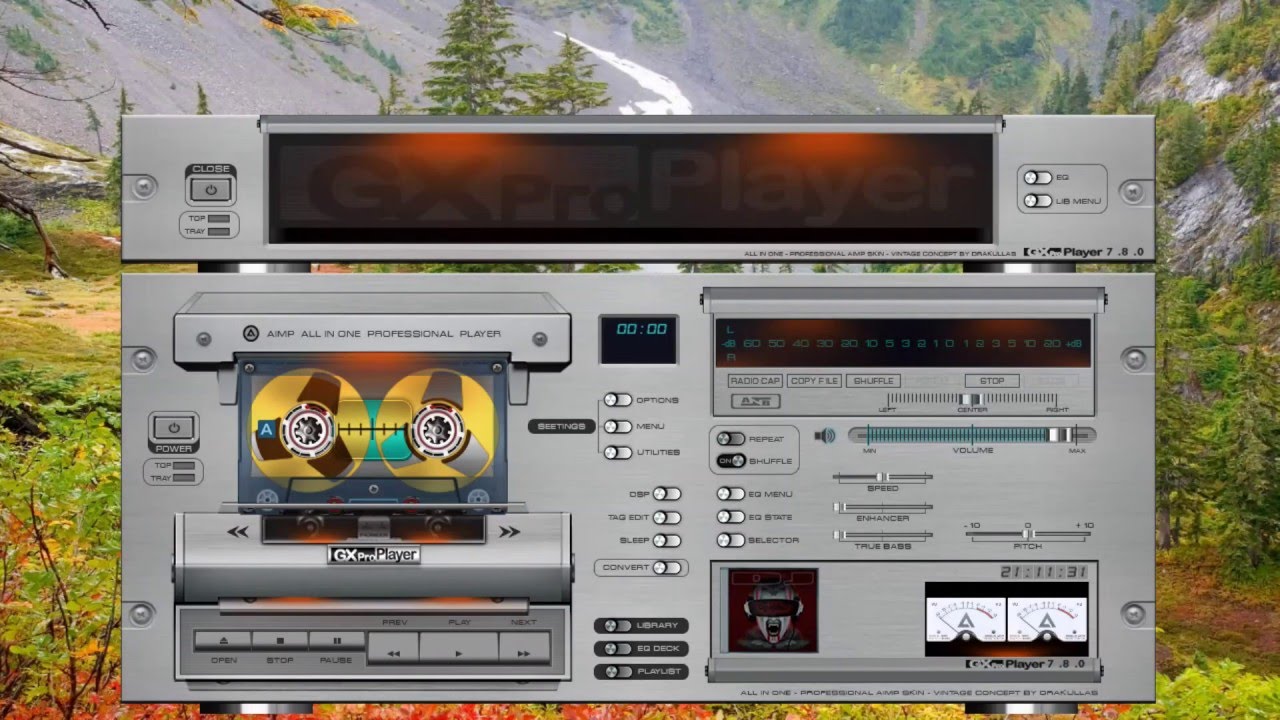Click the 21:11:31 clock display
Viewport: 1280px width, 720px height.
(1045, 572)
